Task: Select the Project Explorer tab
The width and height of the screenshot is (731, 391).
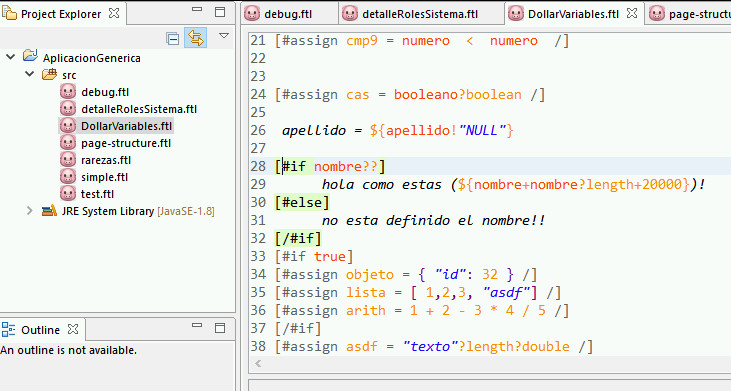Action: click(61, 14)
